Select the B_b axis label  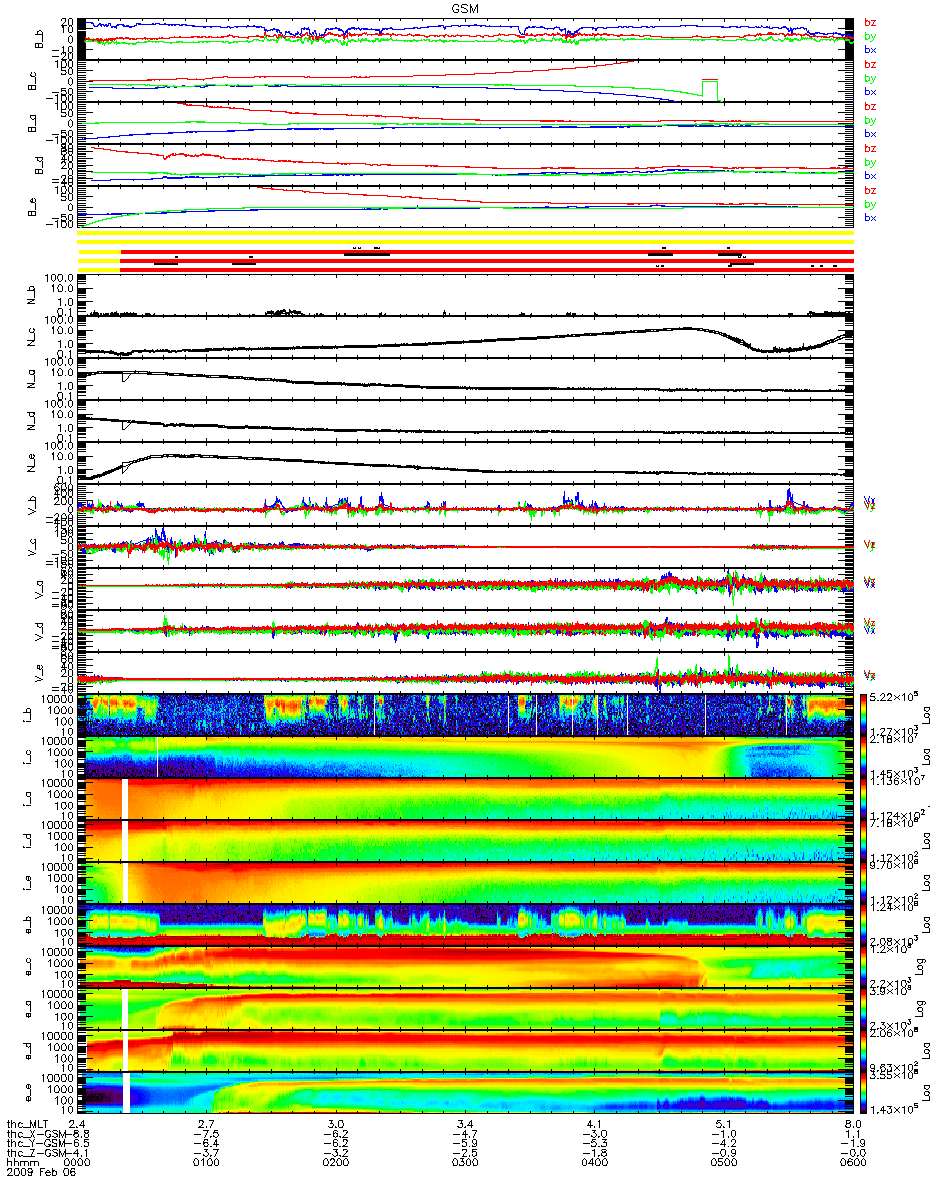coord(37,40)
